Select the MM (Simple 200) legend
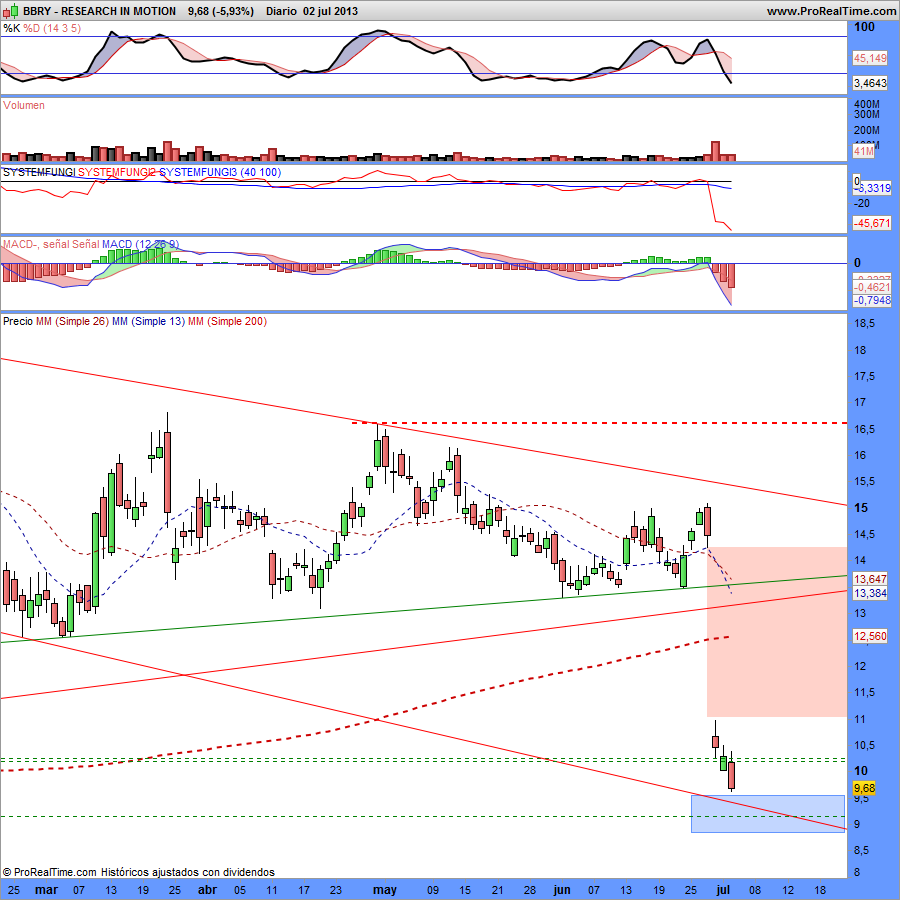Viewport: 900px width, 900px height. [227, 321]
